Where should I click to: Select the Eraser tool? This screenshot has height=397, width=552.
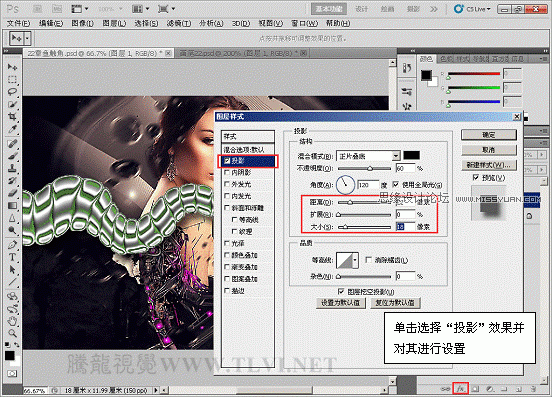pos(12,193)
